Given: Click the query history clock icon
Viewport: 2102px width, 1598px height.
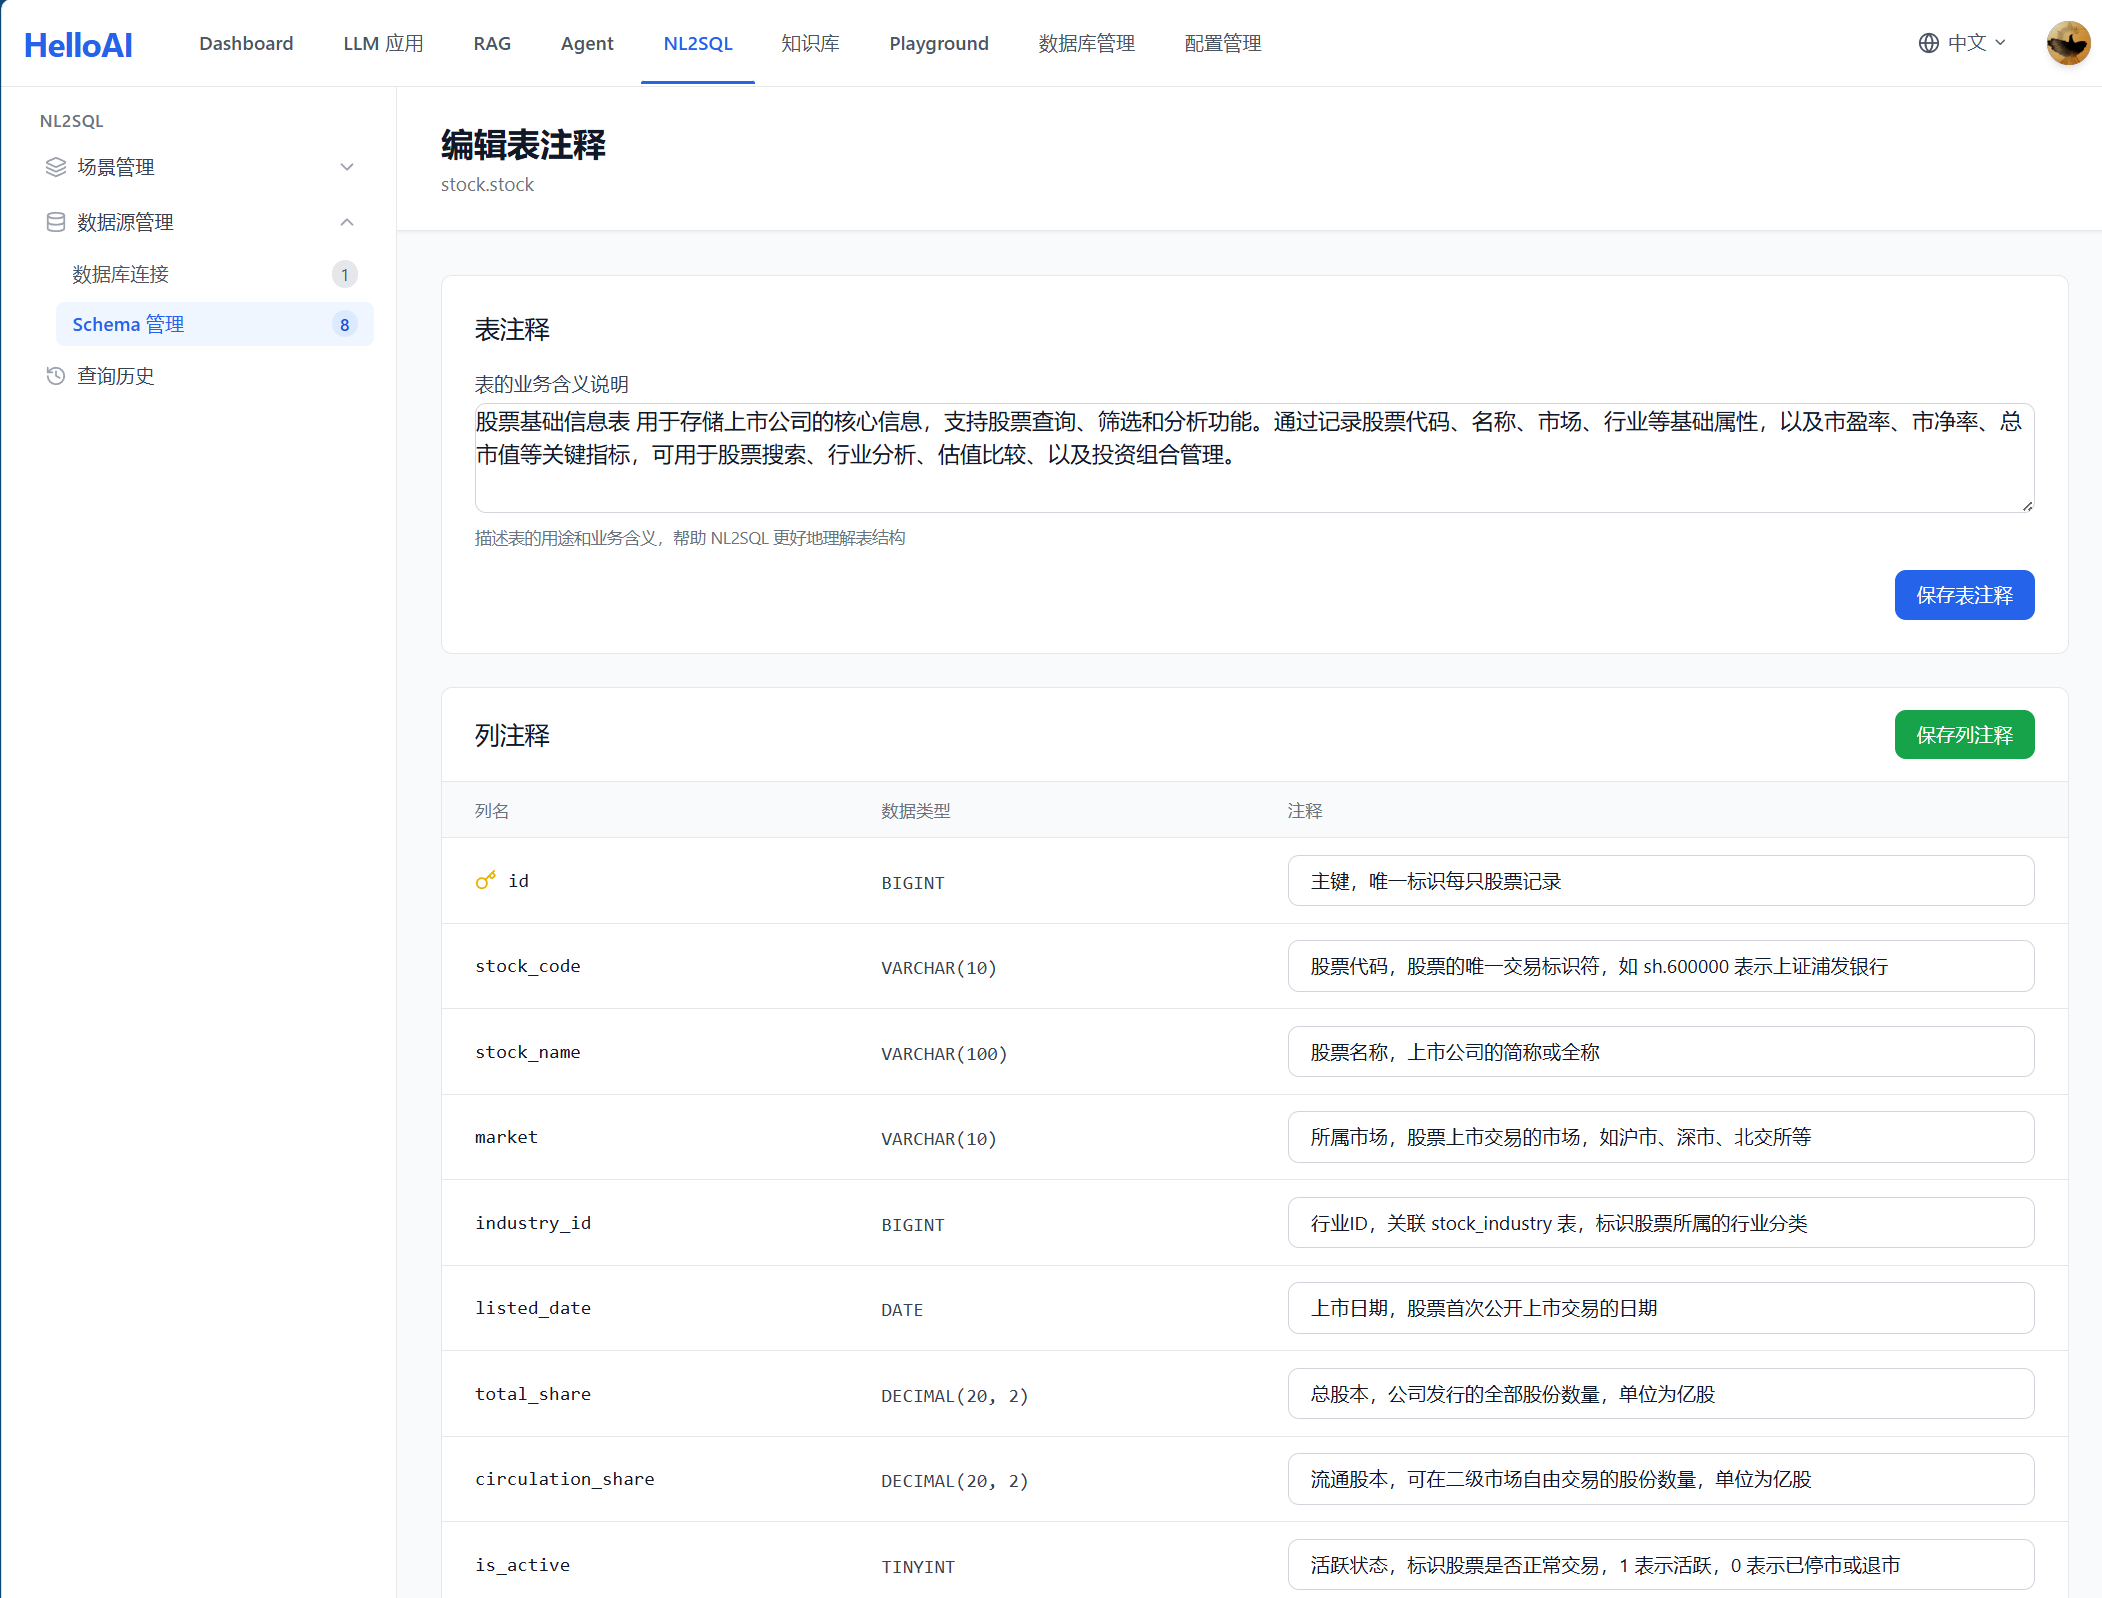Looking at the screenshot, I should coord(56,376).
